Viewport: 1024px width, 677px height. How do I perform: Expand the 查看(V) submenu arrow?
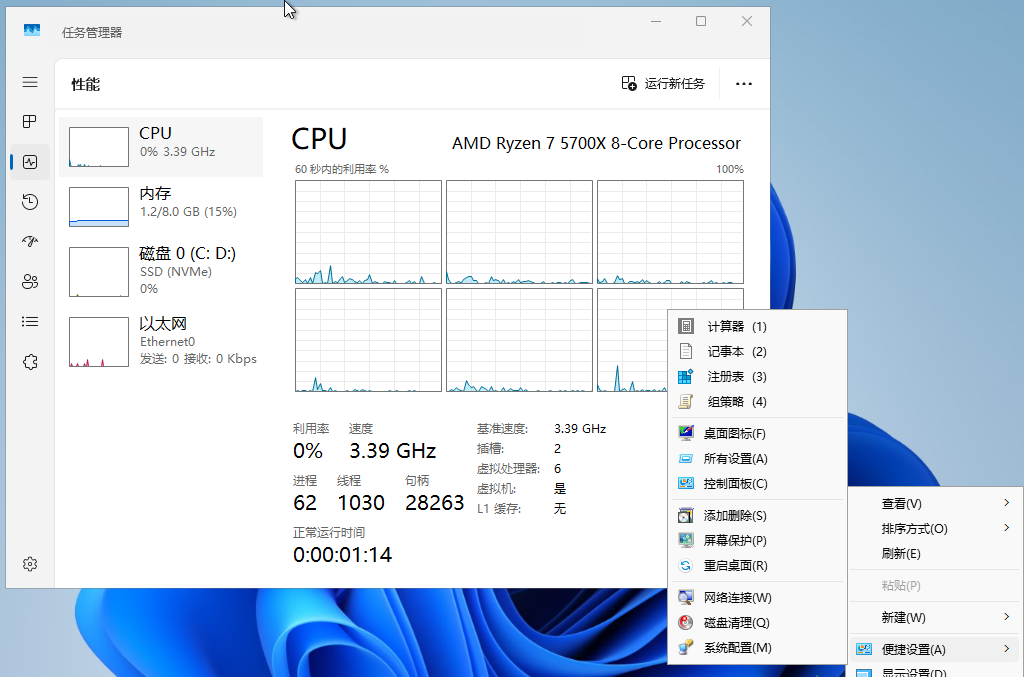click(1006, 503)
